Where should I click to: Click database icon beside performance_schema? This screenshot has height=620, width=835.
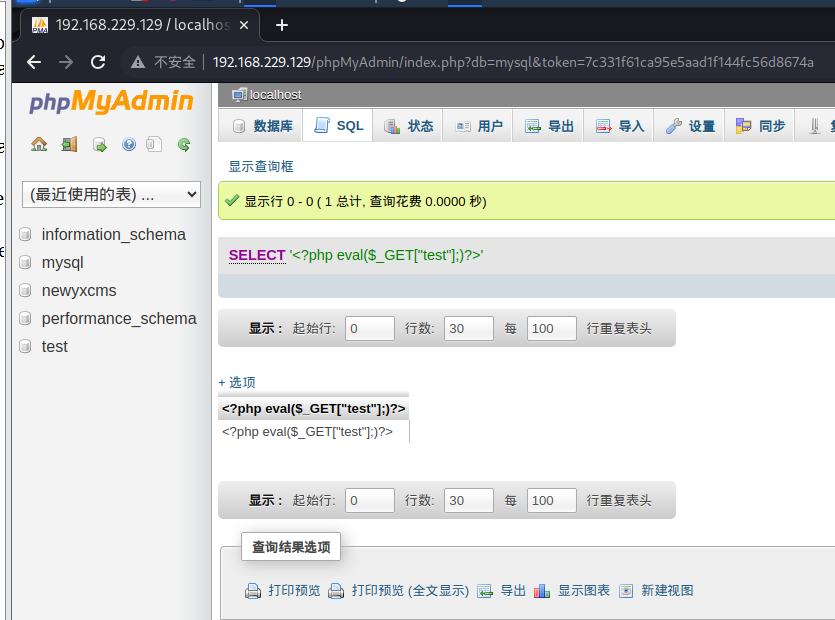tap(25, 319)
